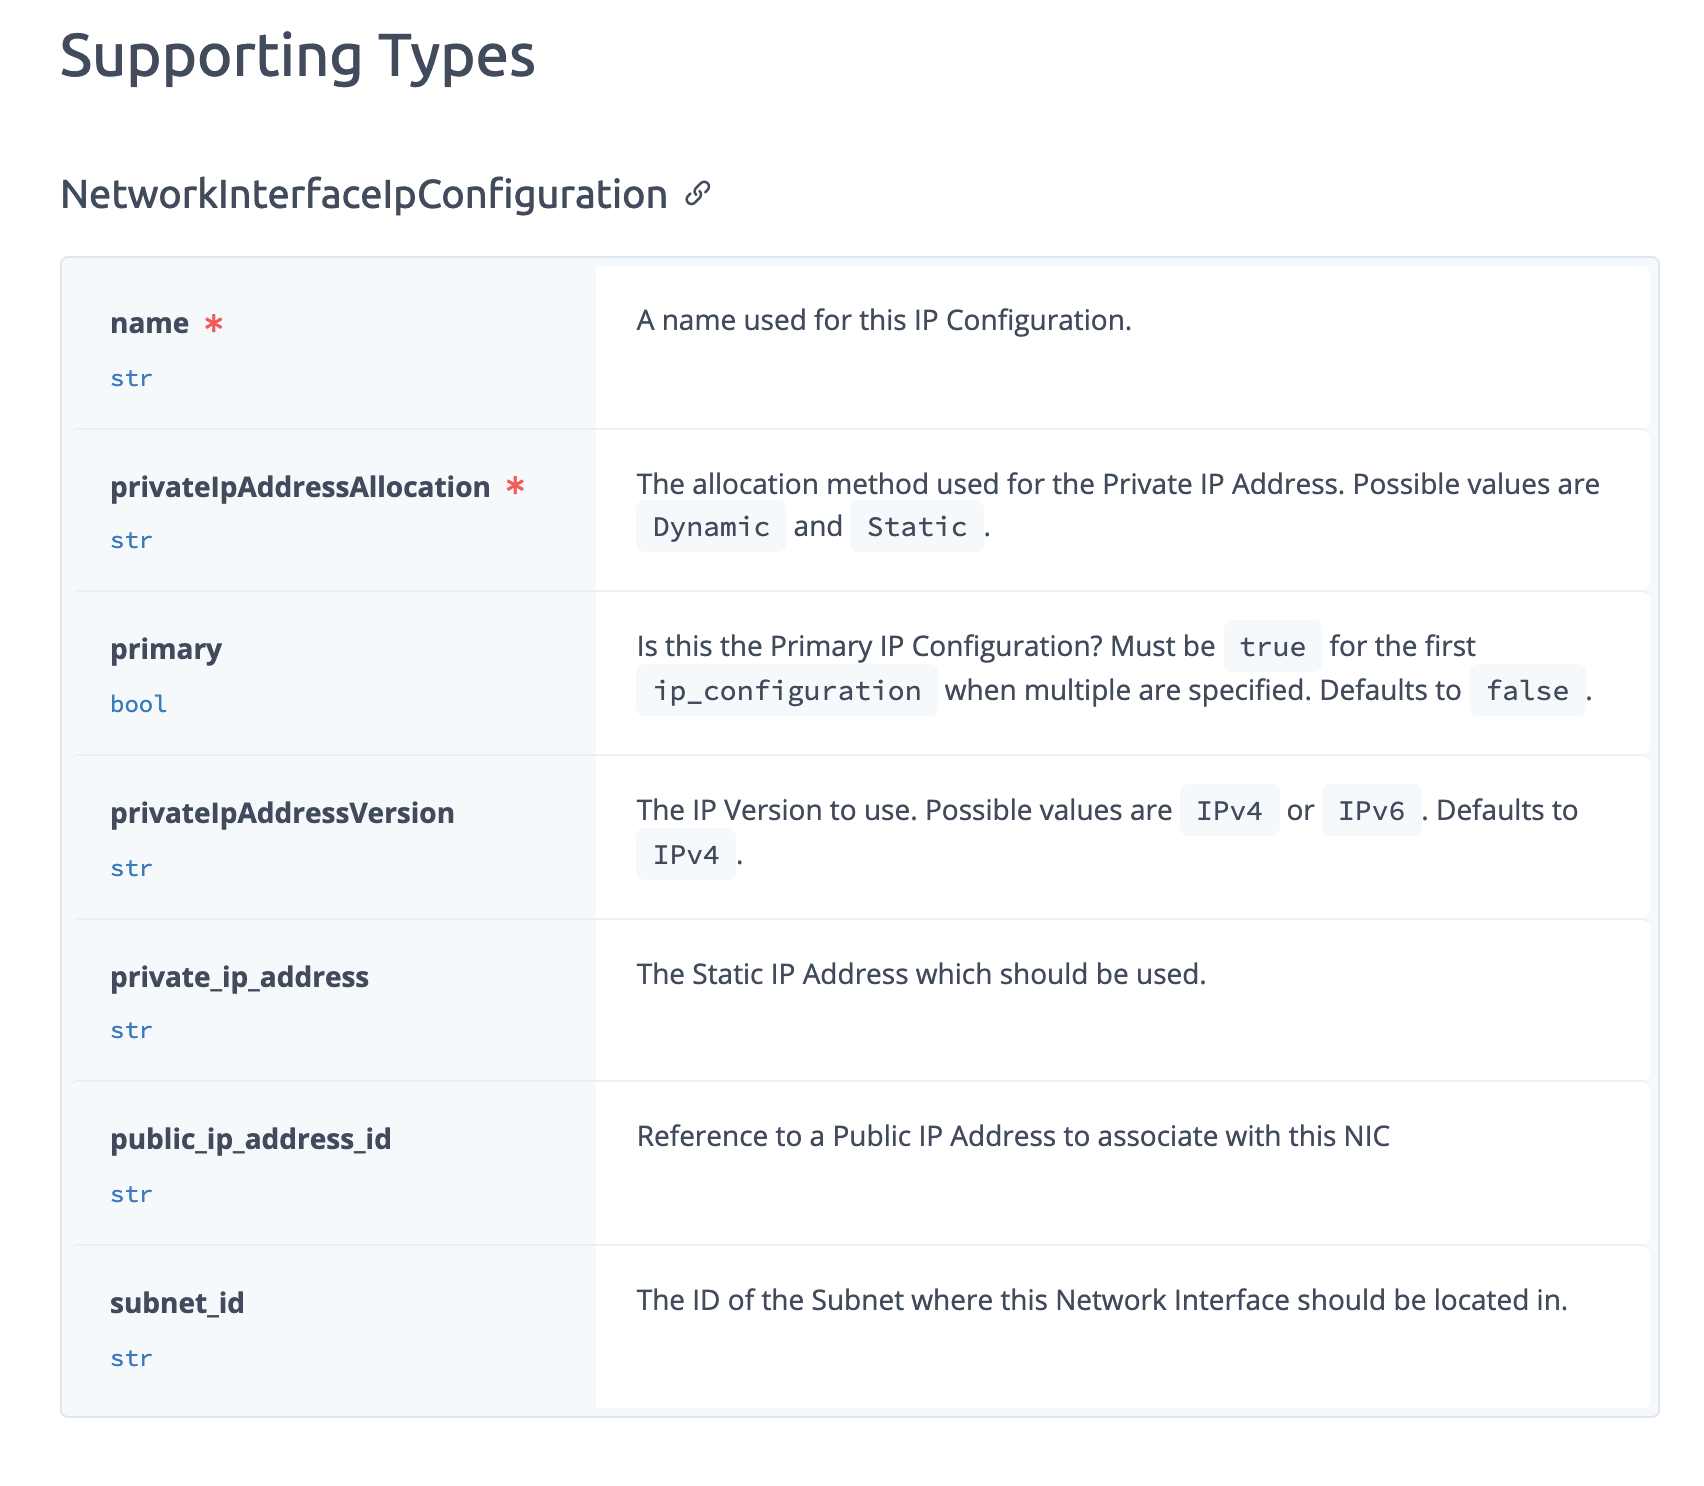Click the red required asterisk next to name
Image resolution: width=1704 pixels, height=1486 pixels.
pos(213,323)
